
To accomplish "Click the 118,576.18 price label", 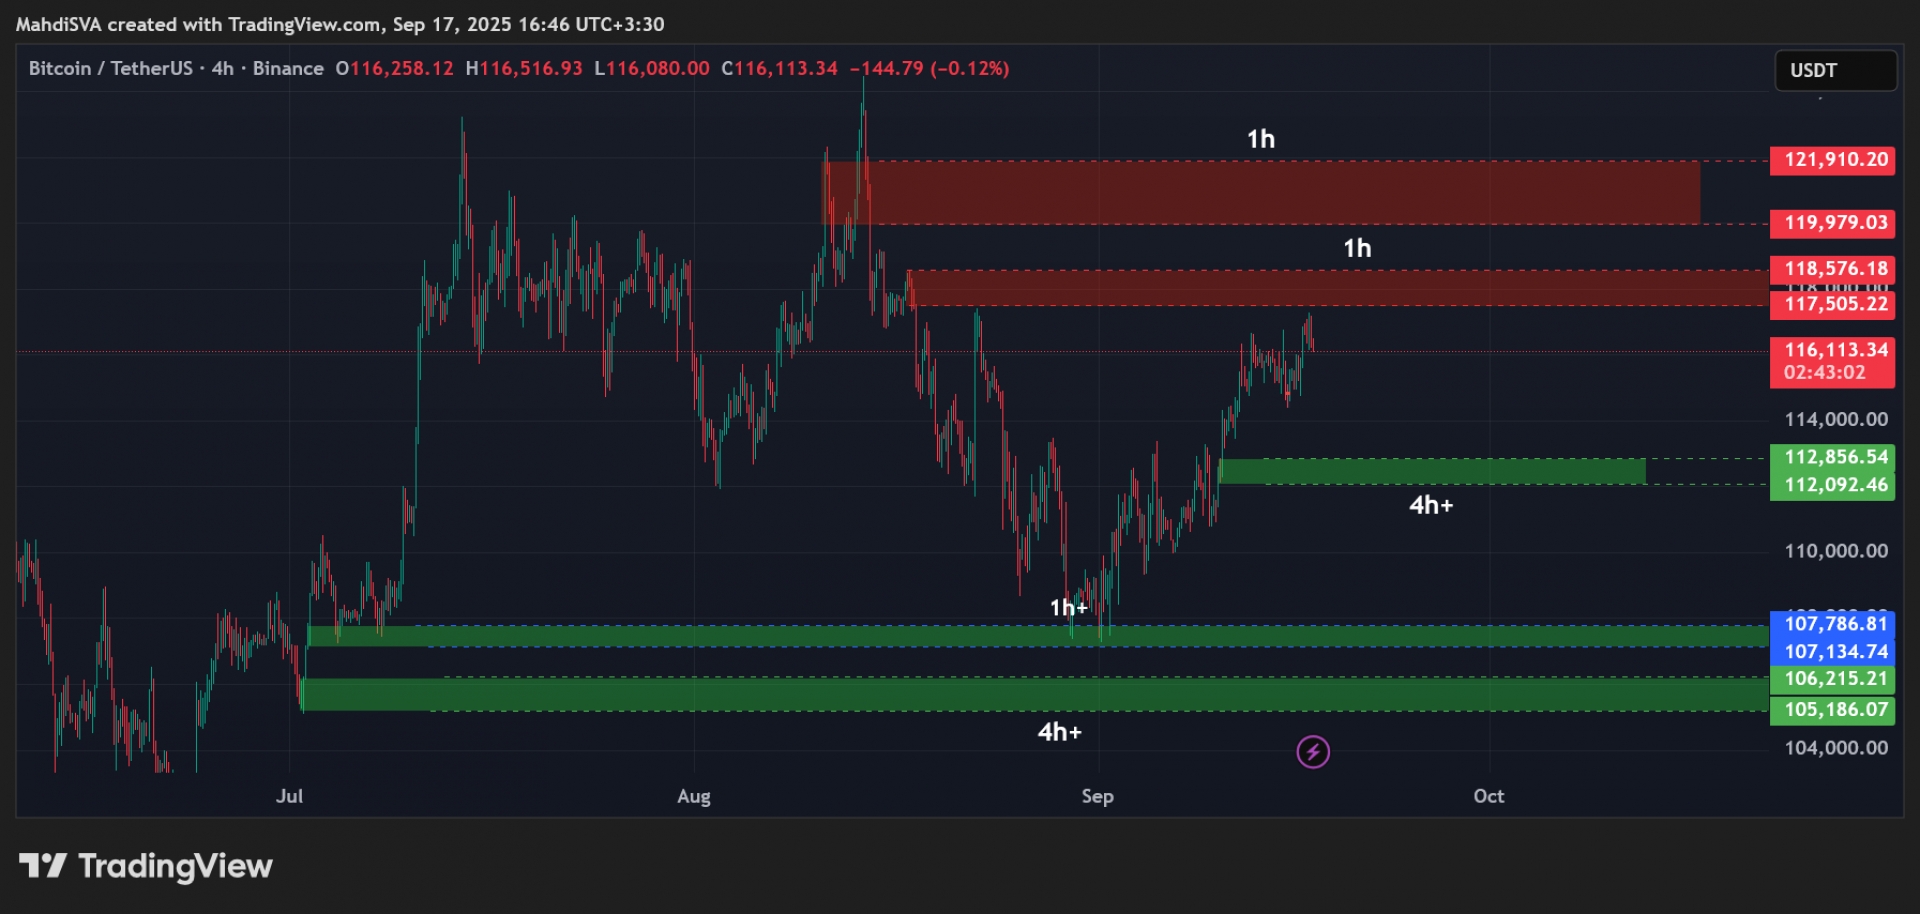I will 1831,269.
